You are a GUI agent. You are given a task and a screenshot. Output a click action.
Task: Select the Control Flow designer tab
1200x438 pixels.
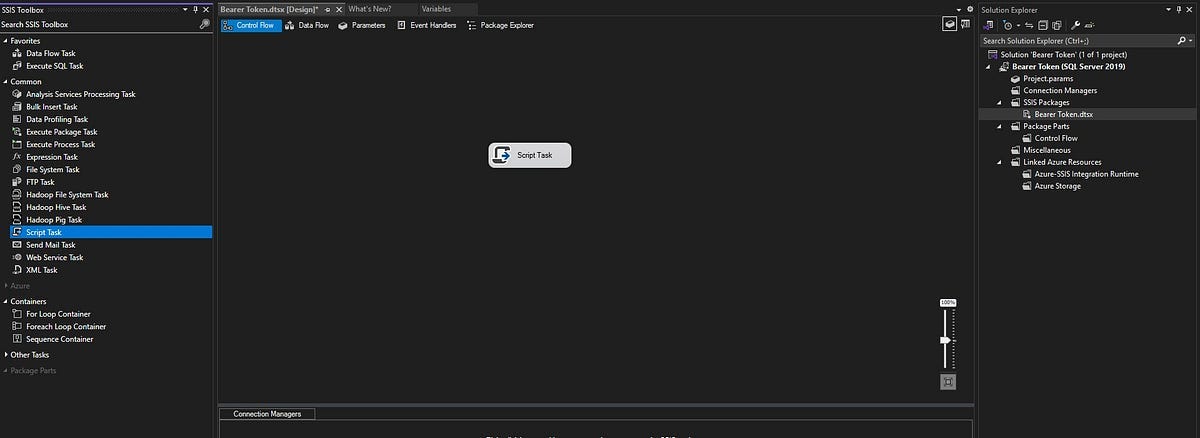[x=249, y=25]
